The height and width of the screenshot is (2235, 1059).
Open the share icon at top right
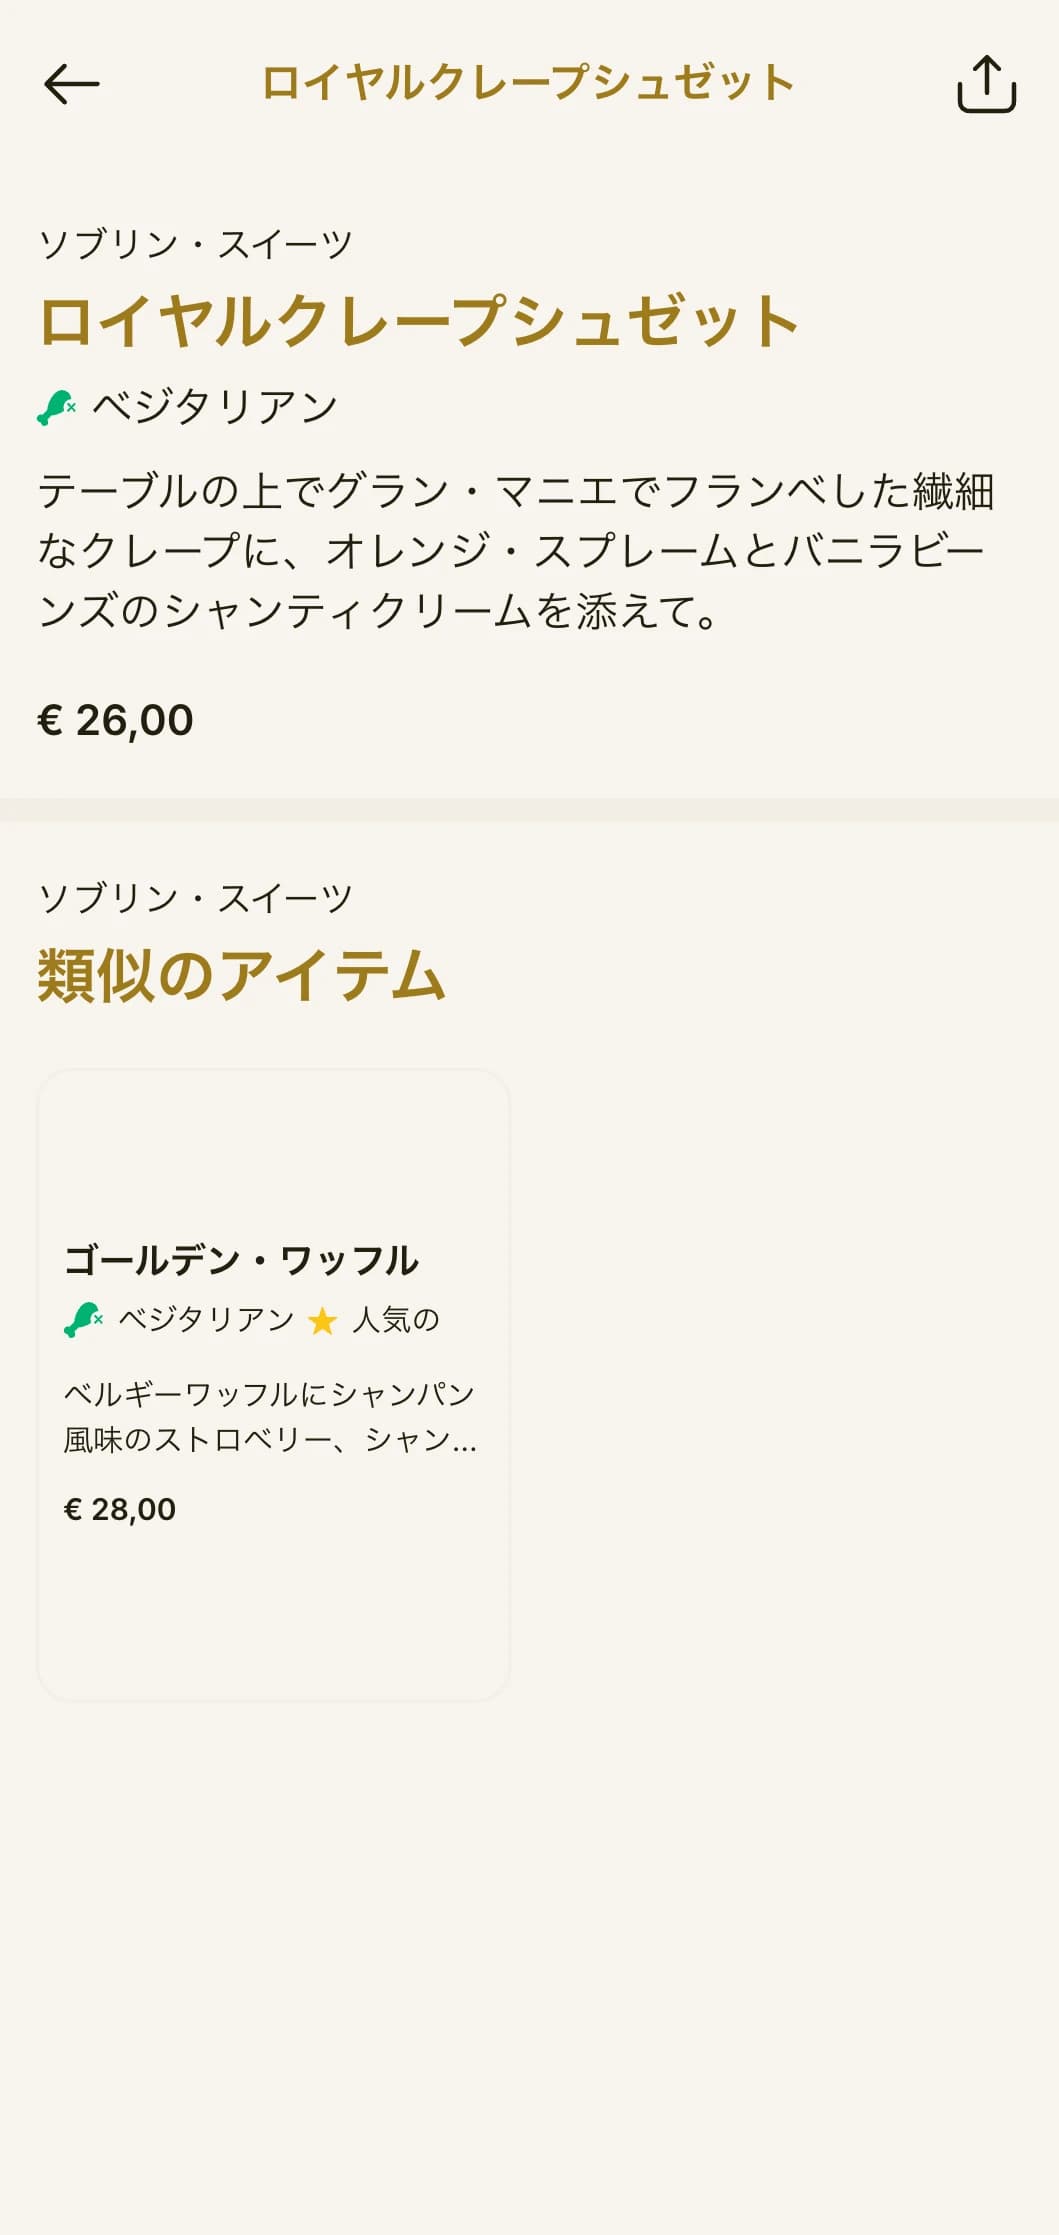(x=986, y=84)
